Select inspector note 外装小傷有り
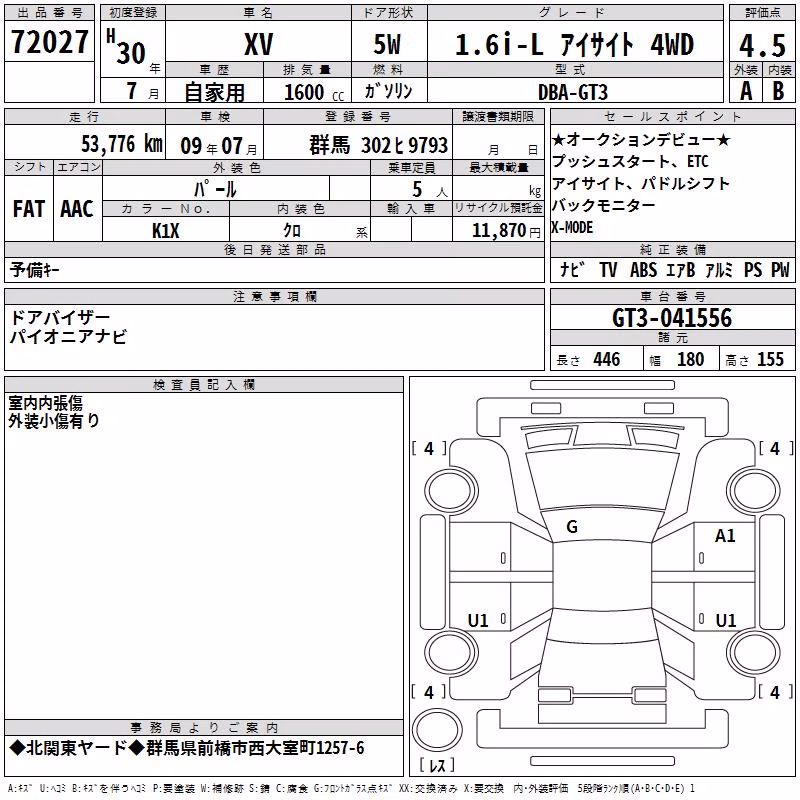The height and width of the screenshot is (800, 800). [x=54, y=421]
